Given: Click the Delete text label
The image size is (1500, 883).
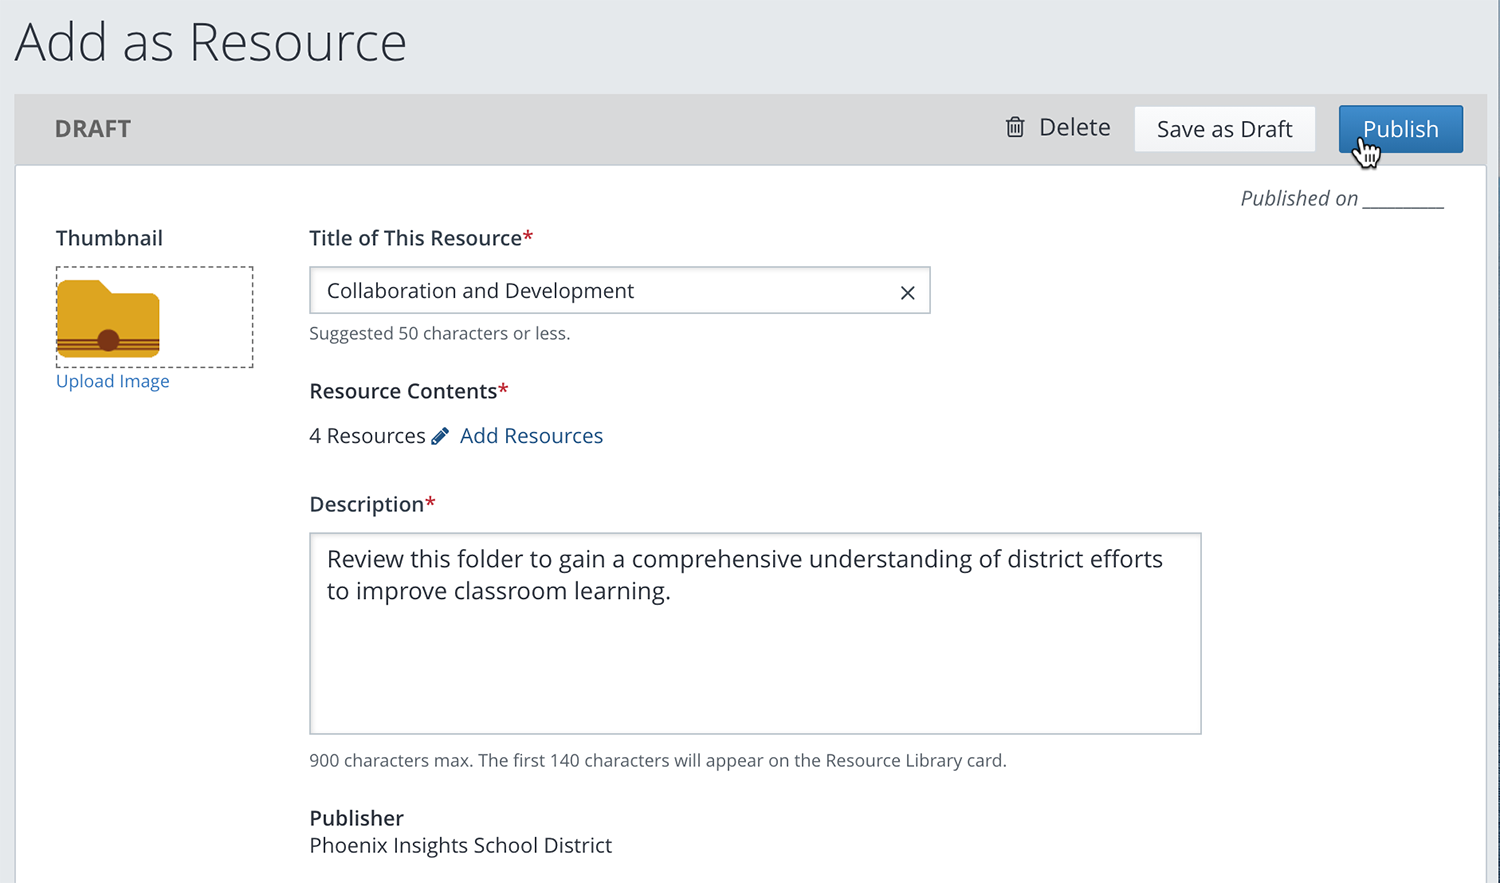Looking at the screenshot, I should click(x=1074, y=127).
